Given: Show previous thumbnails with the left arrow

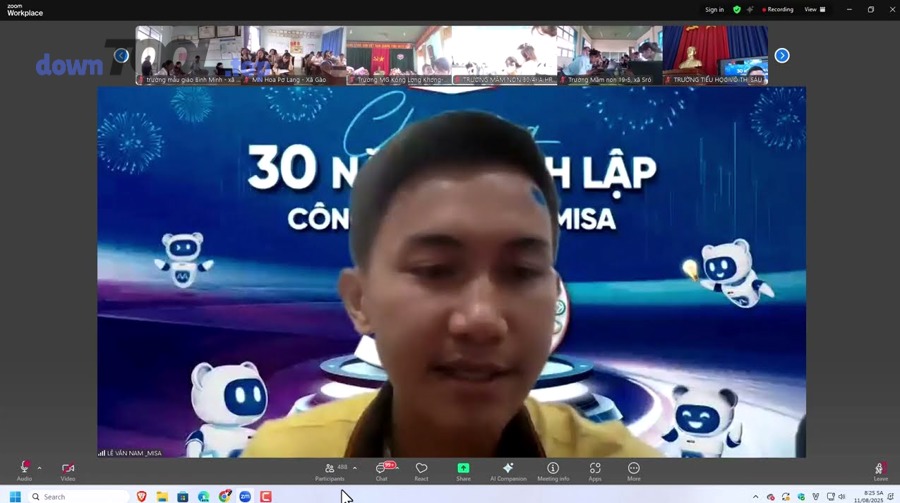Looking at the screenshot, I should point(121,56).
